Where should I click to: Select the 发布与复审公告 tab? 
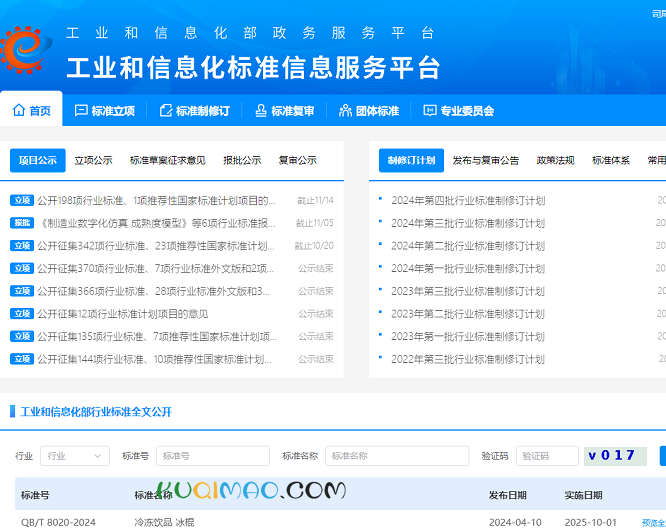click(486, 160)
